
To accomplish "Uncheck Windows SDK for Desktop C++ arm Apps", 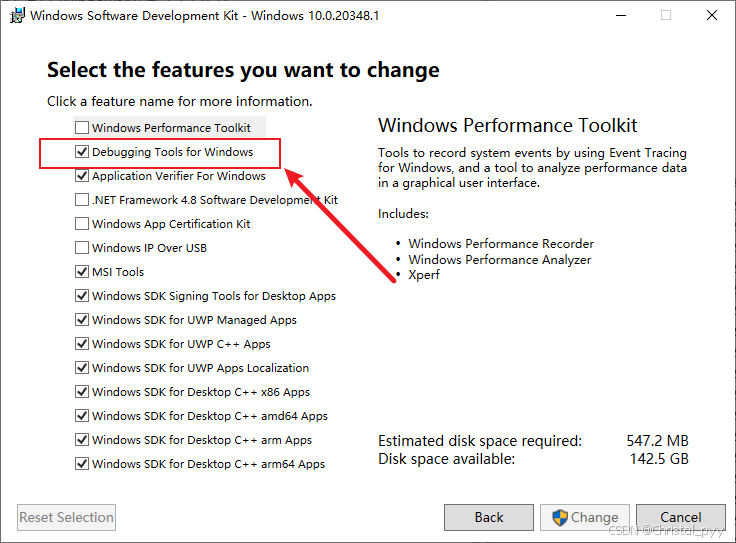I will (82, 440).
